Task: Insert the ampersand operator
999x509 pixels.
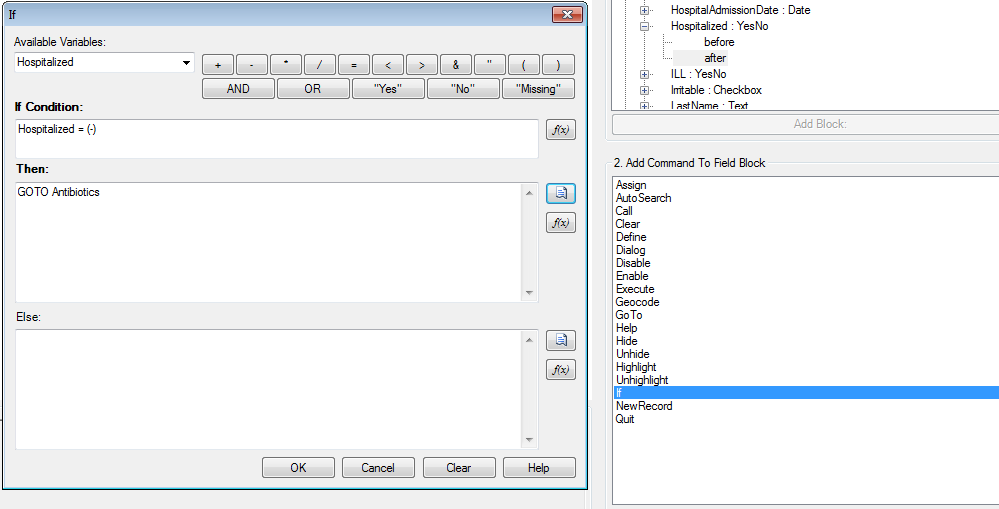Action: (456, 65)
